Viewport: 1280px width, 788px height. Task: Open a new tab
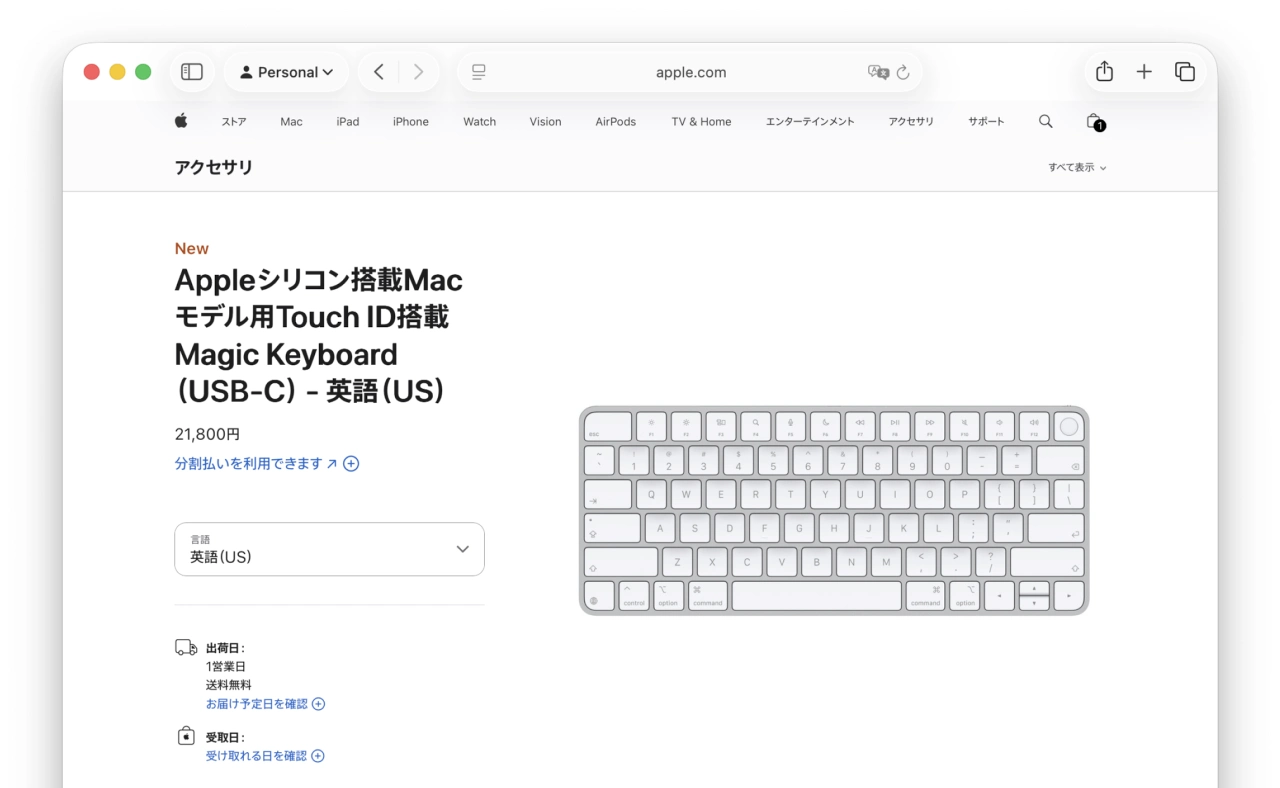pyautogui.click(x=1144, y=72)
